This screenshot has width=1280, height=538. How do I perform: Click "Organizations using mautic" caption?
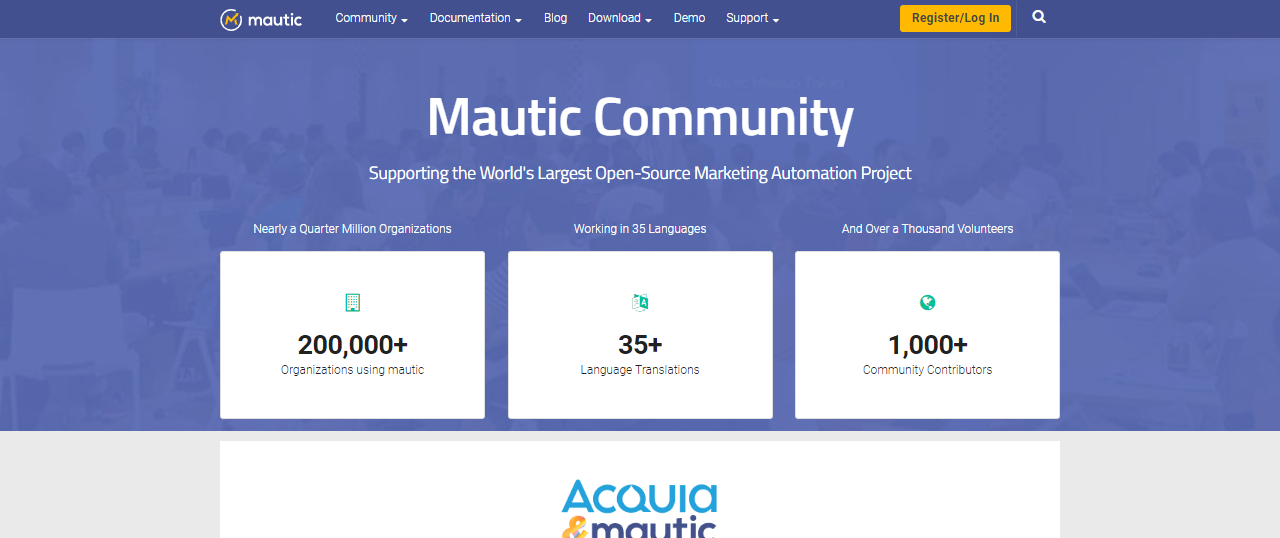352,370
